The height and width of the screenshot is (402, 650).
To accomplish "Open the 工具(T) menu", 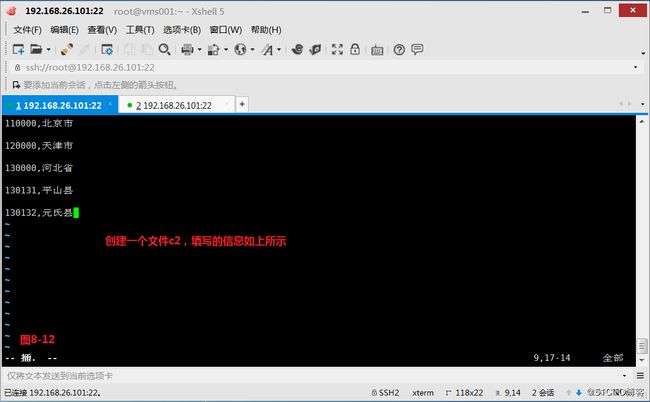I will click(x=140, y=30).
